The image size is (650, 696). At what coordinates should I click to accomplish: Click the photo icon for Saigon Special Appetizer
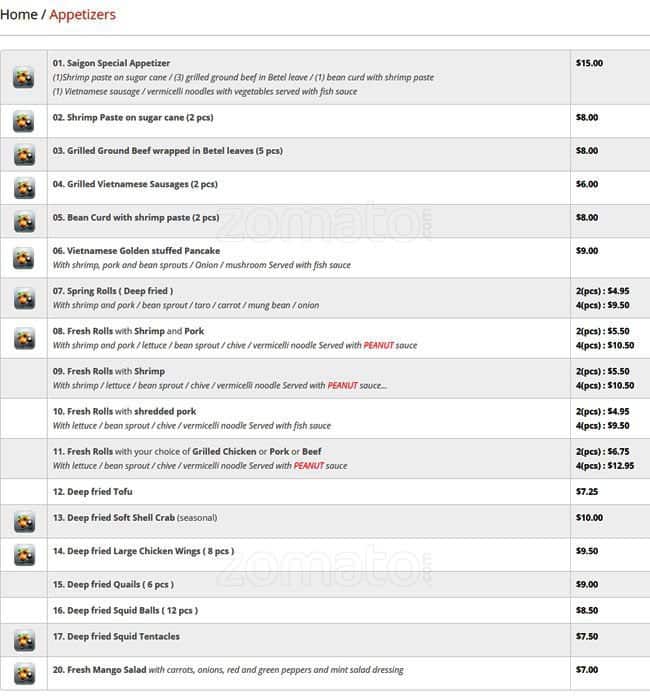24,77
